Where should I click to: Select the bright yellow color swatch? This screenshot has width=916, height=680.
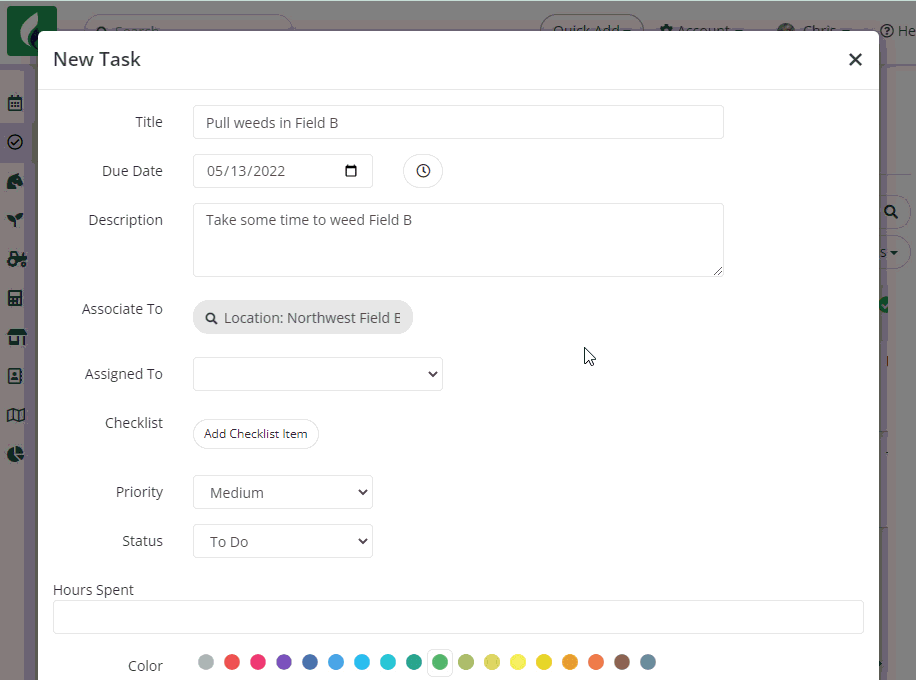[x=518, y=662]
